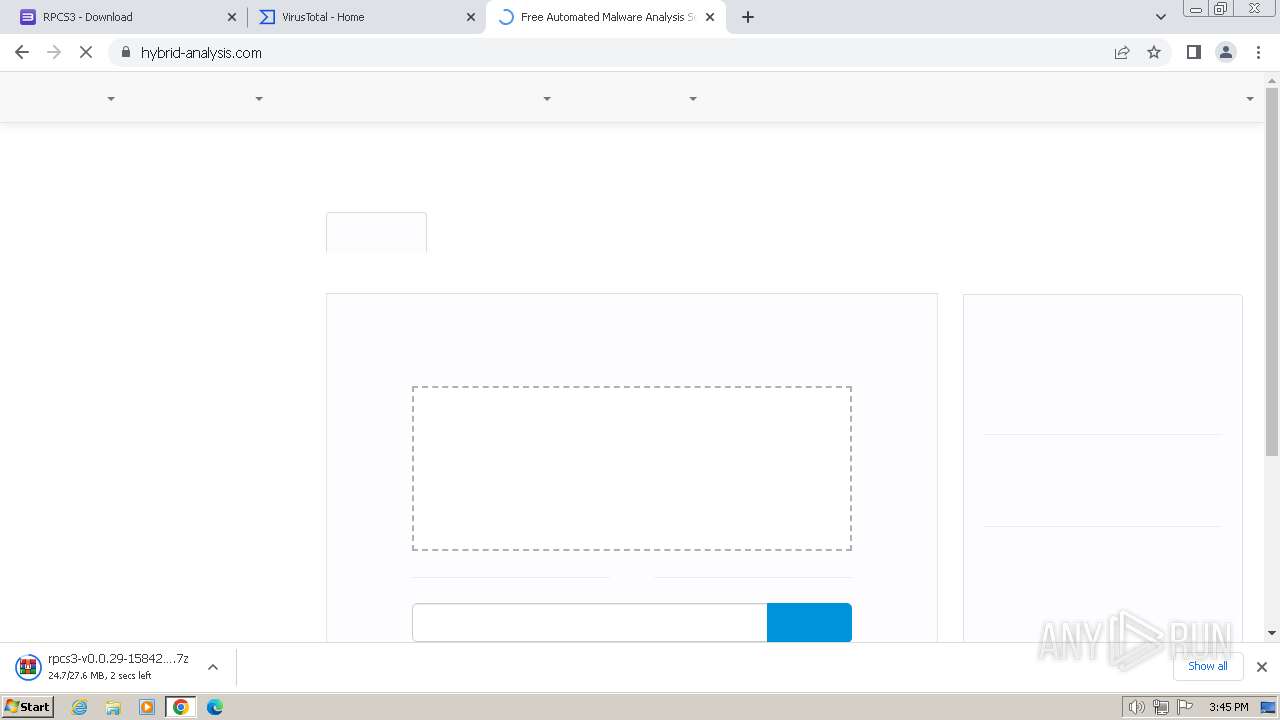Click Show all downloads button
This screenshot has height=720, width=1280.
[x=1208, y=666]
